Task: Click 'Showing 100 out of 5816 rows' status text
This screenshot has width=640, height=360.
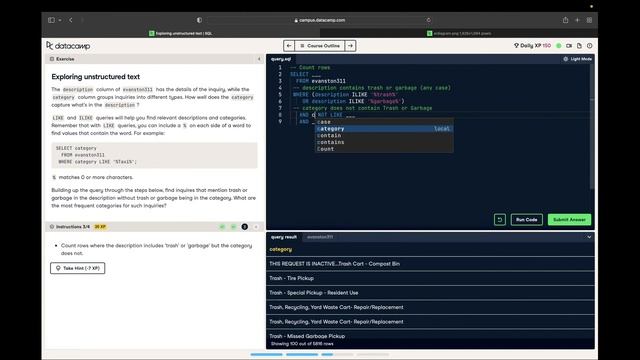Action: pos(302,344)
